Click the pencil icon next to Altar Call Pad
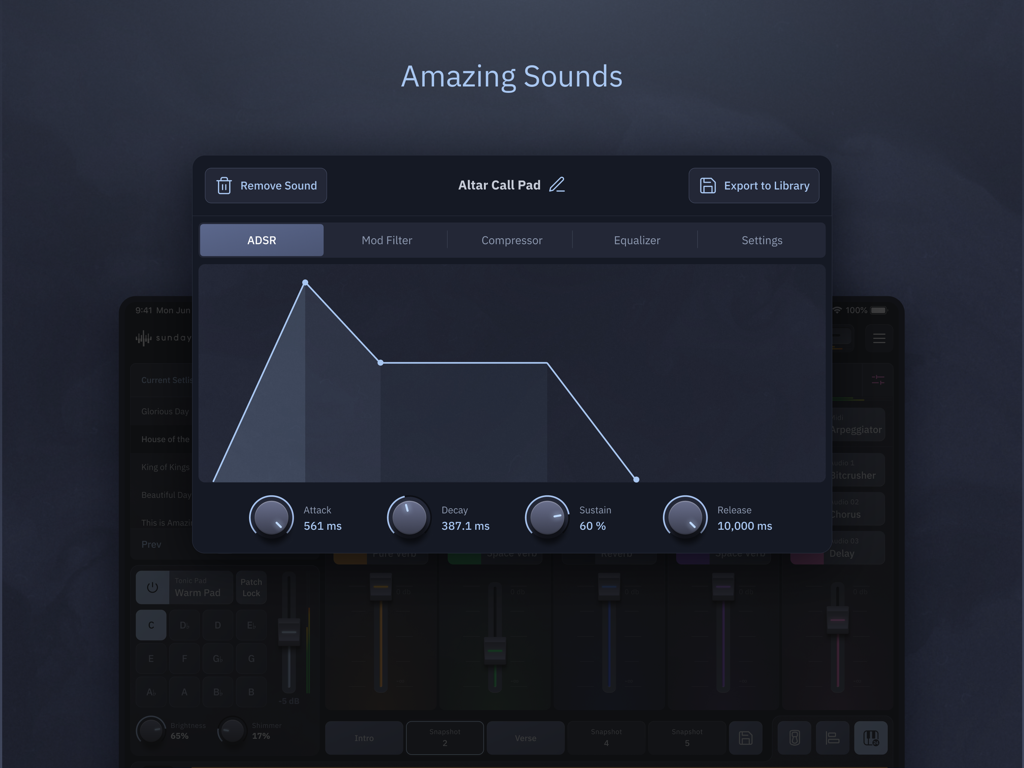 558,184
